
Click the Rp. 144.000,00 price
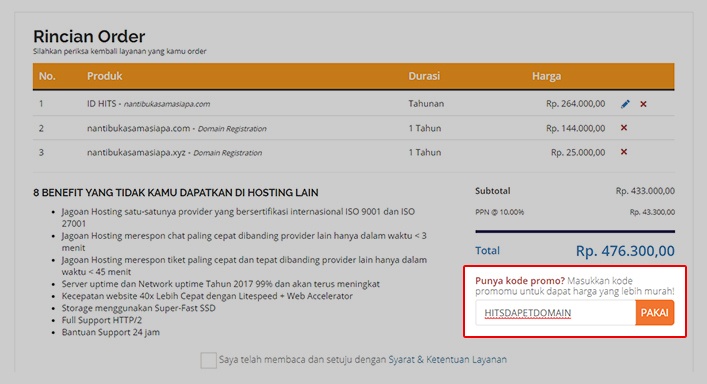pos(575,128)
